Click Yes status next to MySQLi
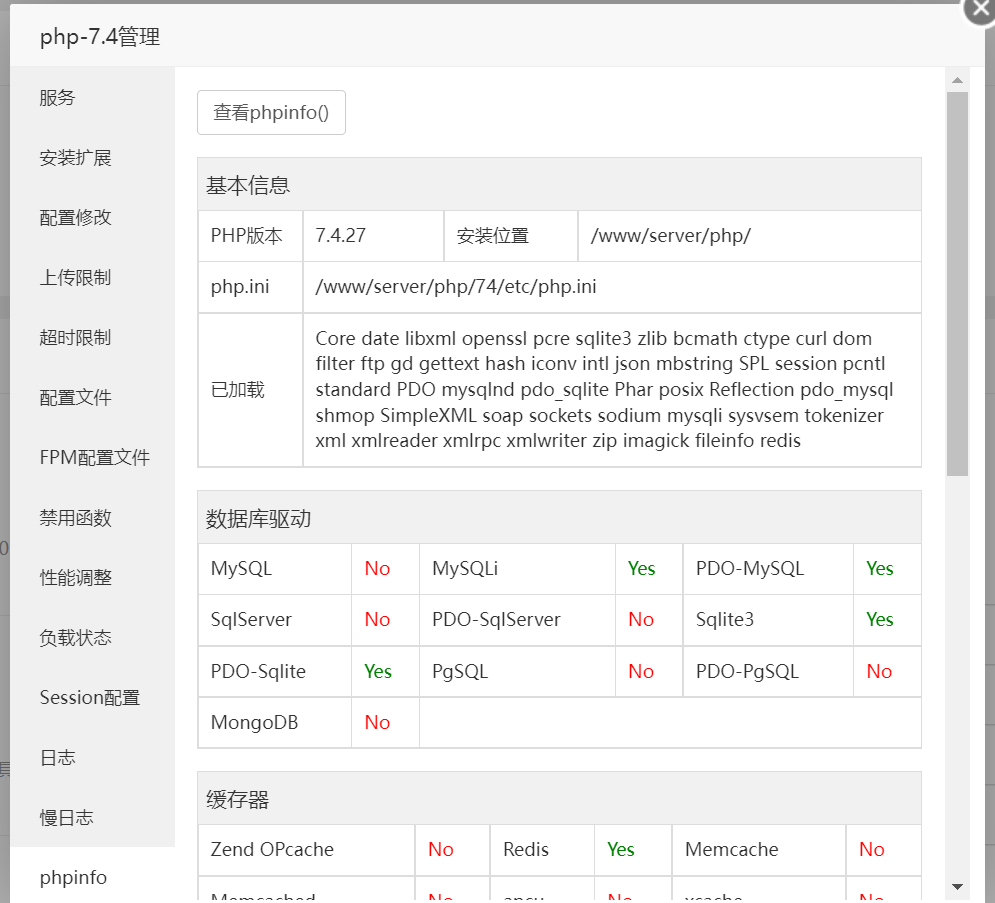The height and width of the screenshot is (903, 995). click(642, 569)
